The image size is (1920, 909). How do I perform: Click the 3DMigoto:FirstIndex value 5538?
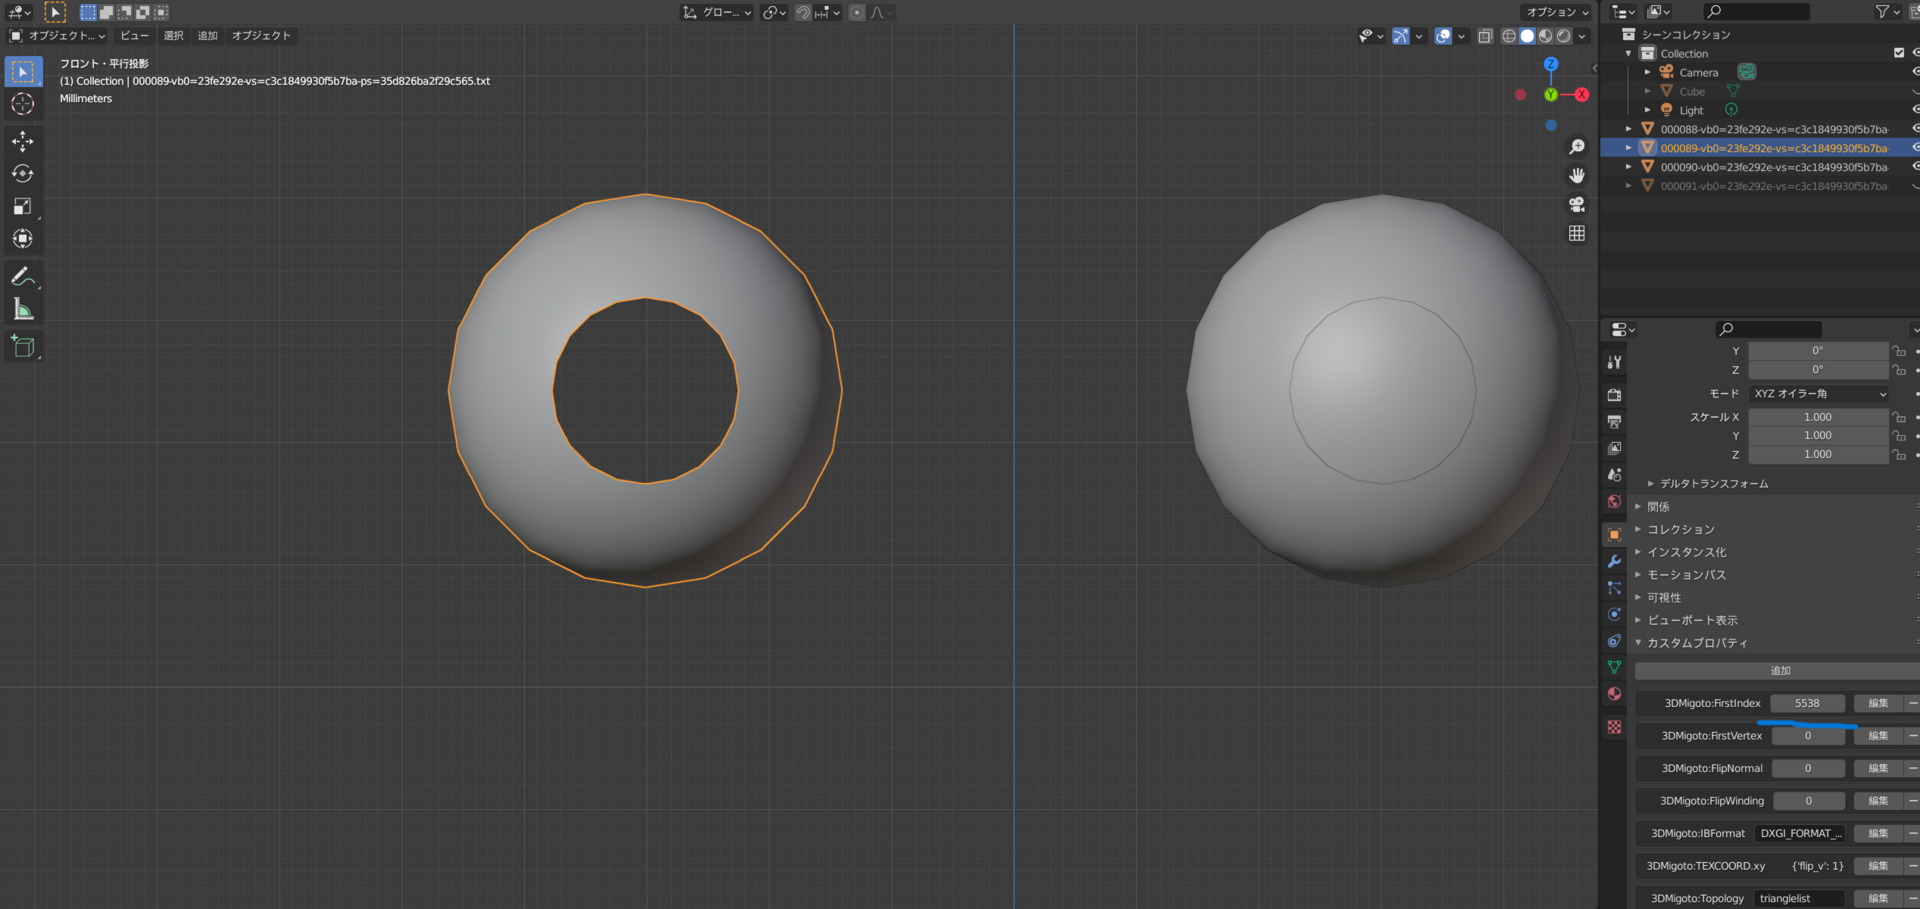[x=1807, y=704]
